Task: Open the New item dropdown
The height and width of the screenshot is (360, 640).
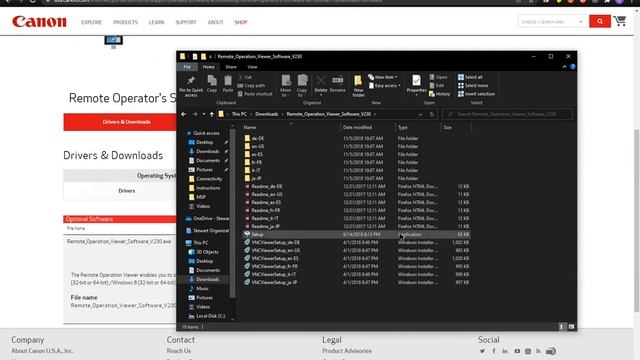Action: pos(382,77)
